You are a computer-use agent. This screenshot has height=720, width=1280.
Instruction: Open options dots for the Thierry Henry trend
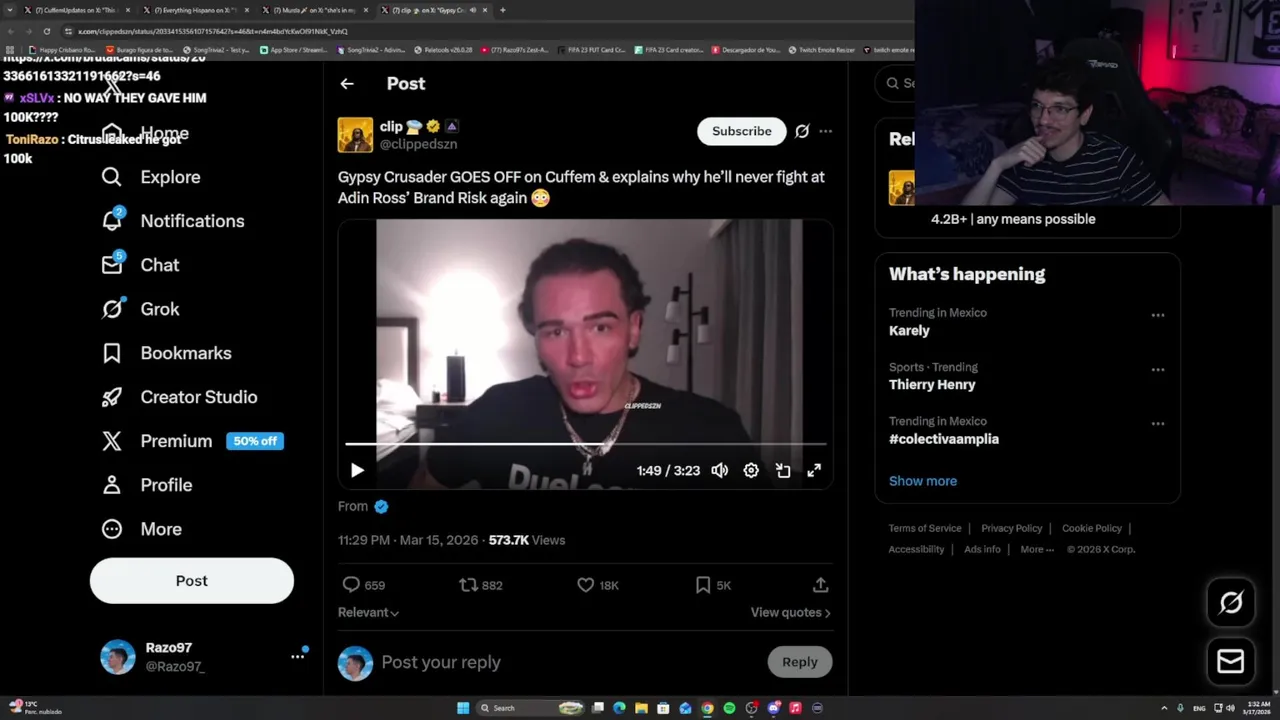pyautogui.click(x=1158, y=369)
